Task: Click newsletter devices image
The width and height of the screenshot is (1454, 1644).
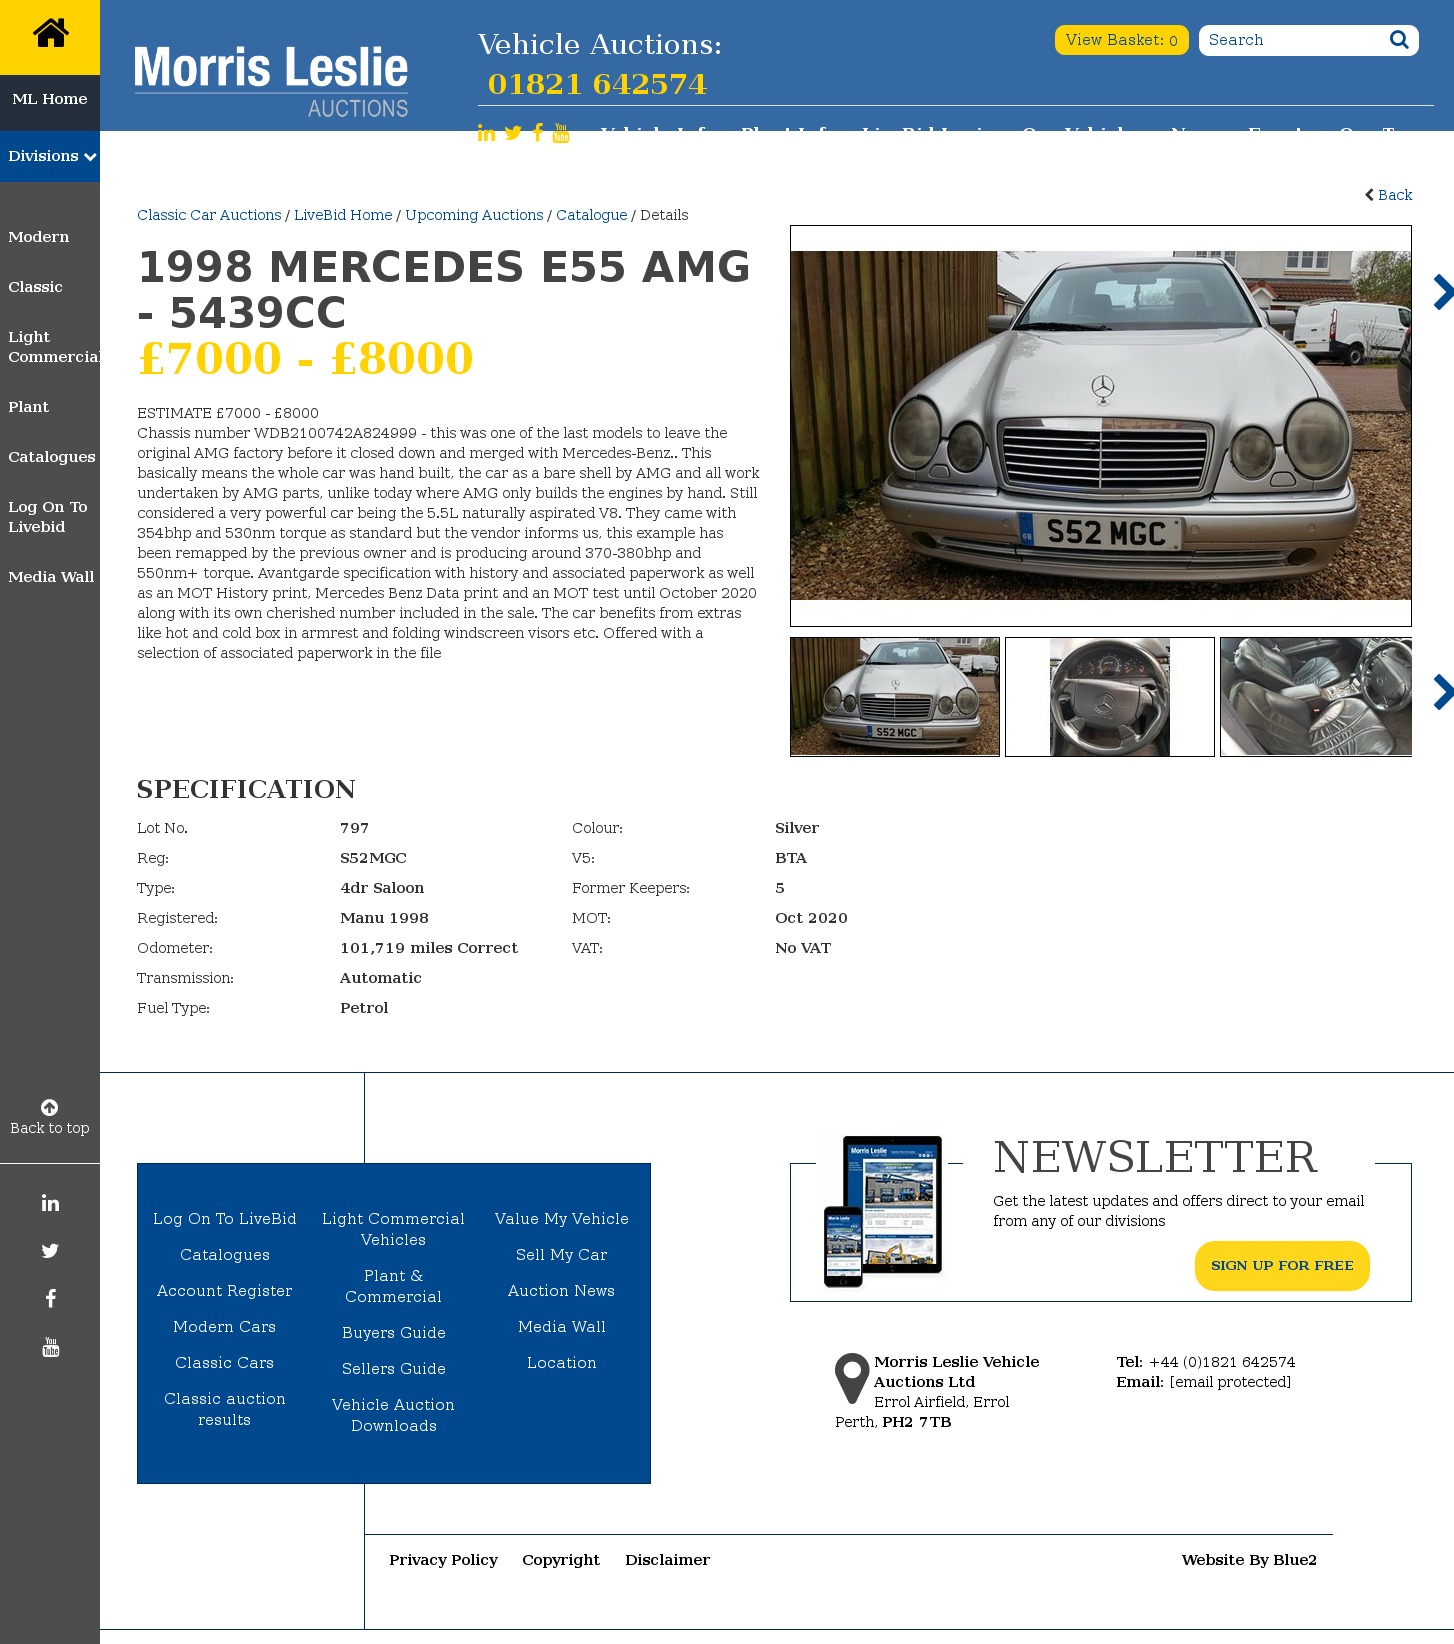Action: [x=883, y=1211]
